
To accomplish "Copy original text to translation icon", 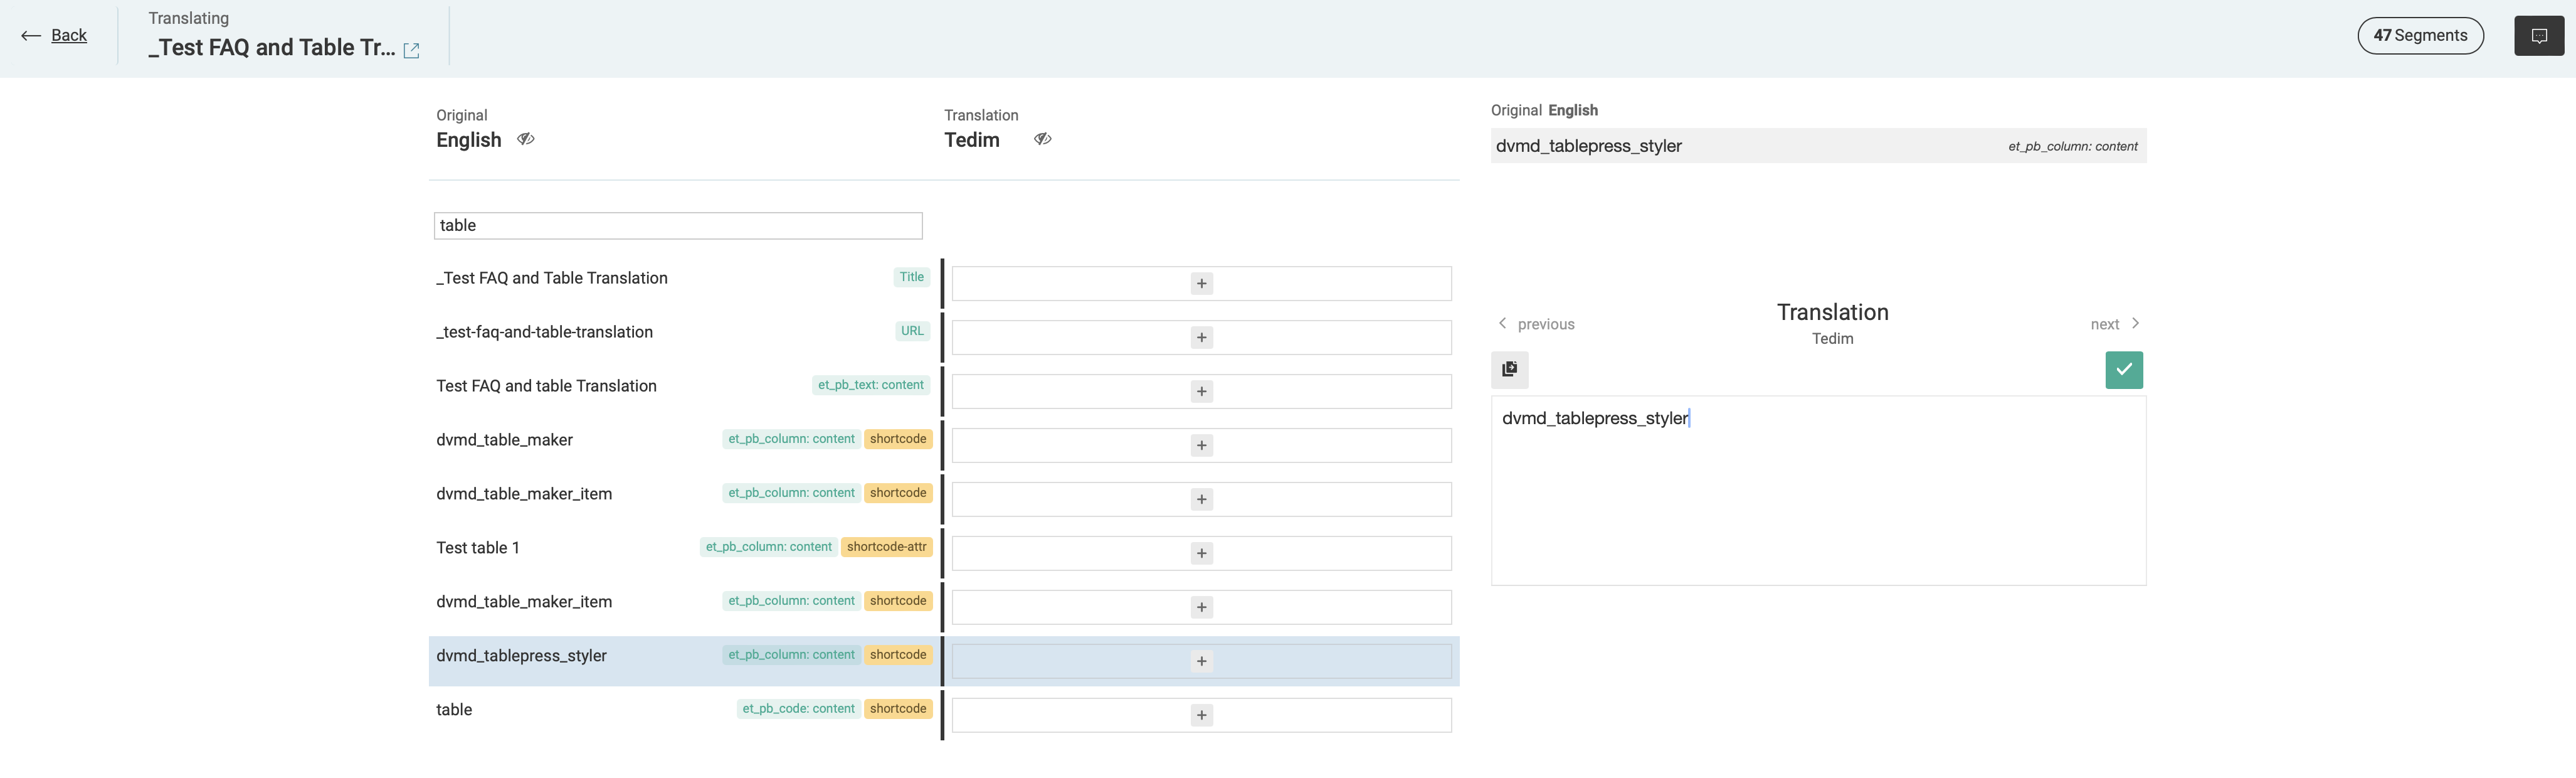I will pos(1510,369).
